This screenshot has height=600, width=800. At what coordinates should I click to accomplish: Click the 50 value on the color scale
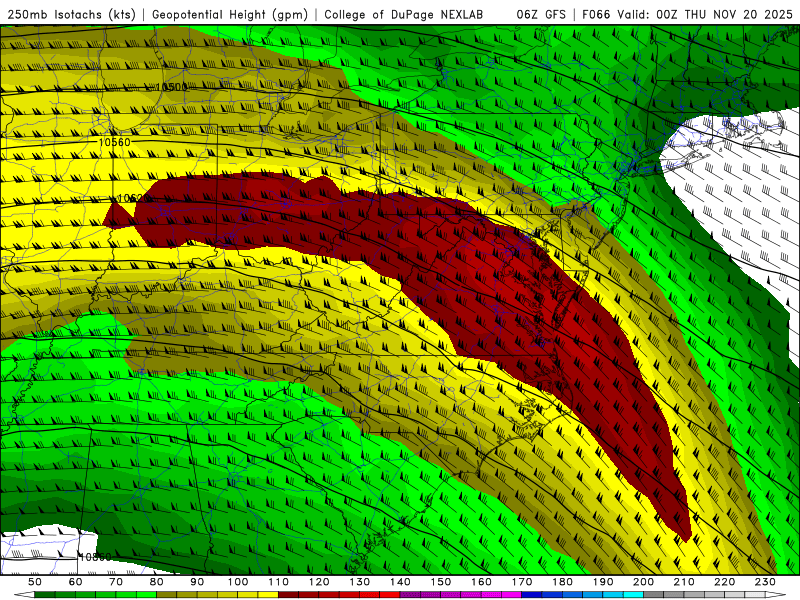[x=35, y=582]
